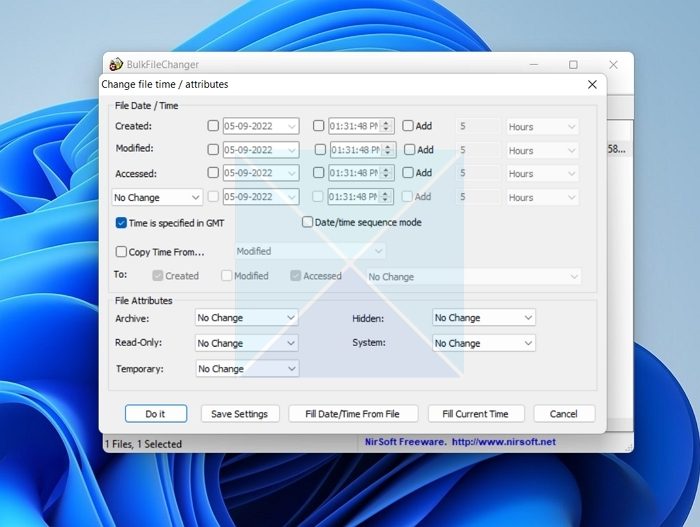Open the nirsoft.net link in status bar
This screenshot has height=527, width=700.
coord(504,442)
